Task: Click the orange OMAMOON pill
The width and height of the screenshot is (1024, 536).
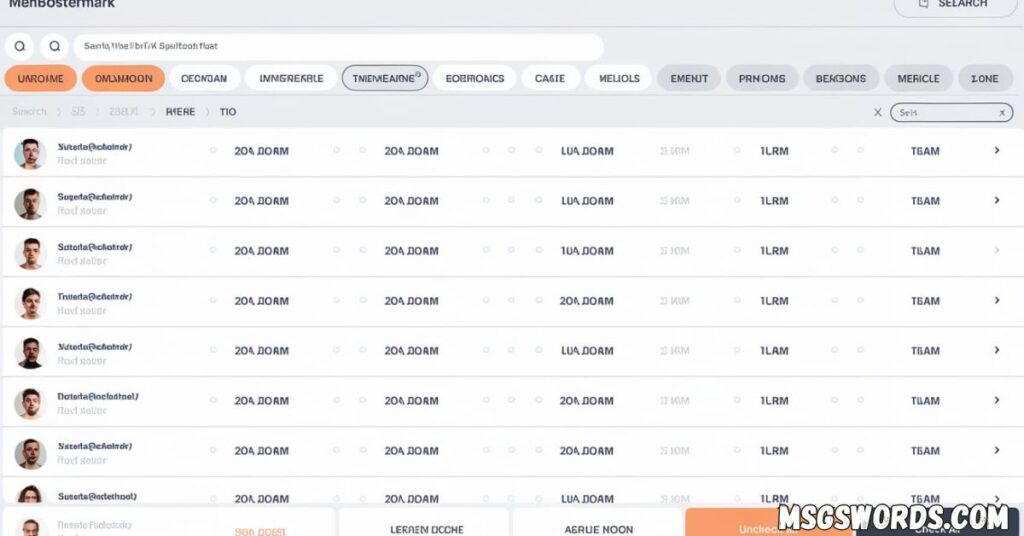Action: point(123,78)
